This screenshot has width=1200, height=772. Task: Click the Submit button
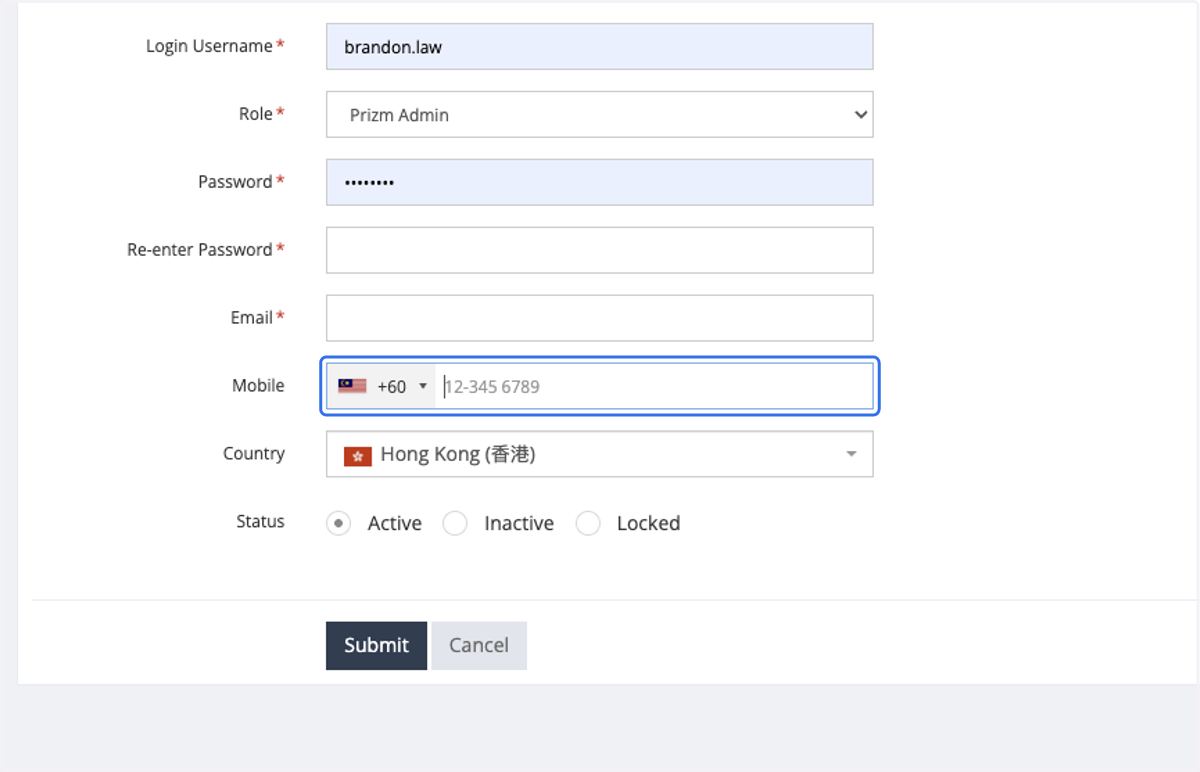pos(376,645)
